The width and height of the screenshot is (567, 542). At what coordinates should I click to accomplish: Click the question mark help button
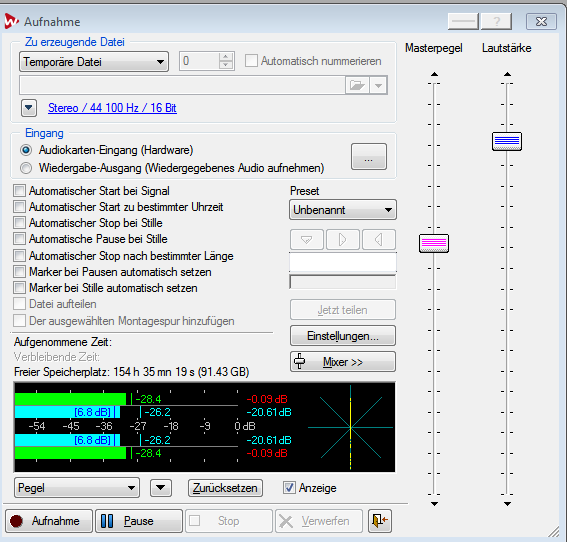click(x=496, y=21)
